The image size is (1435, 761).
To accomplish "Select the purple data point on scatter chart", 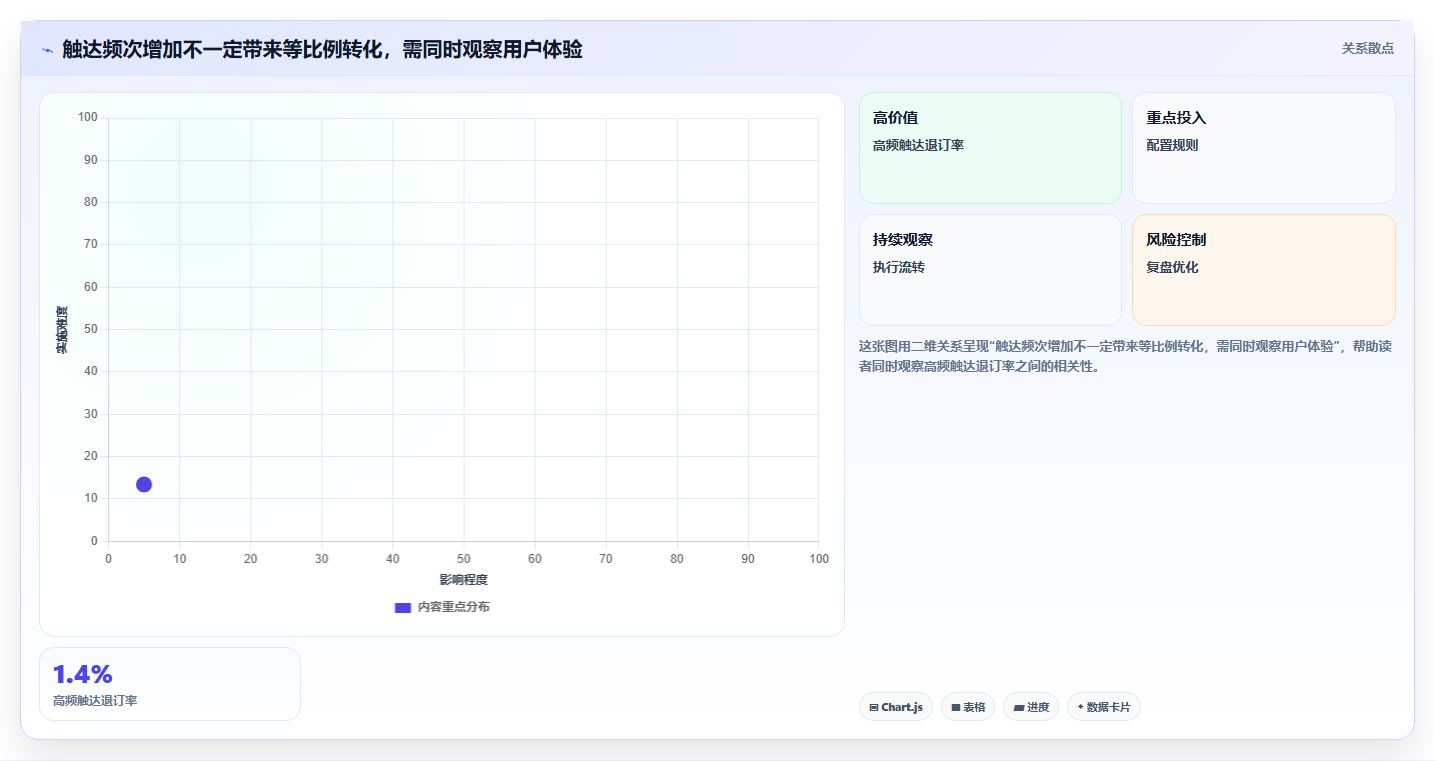I will (x=144, y=484).
